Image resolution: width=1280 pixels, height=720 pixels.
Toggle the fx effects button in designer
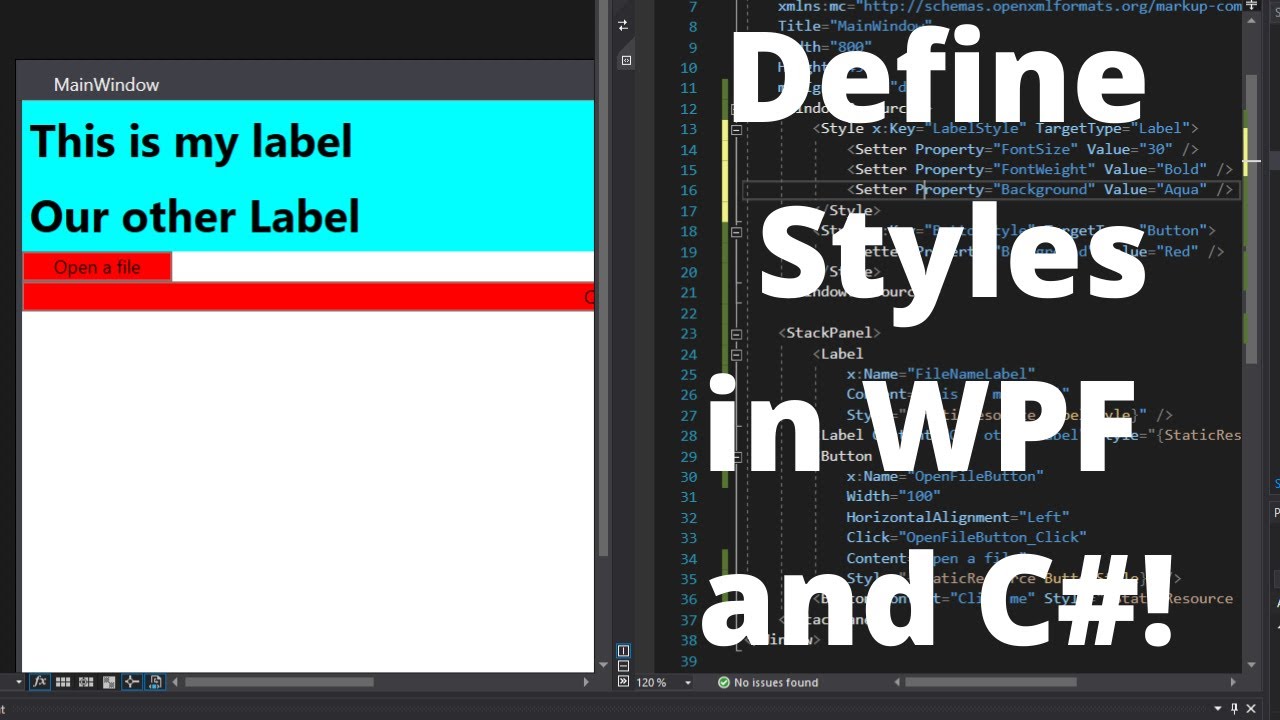40,682
